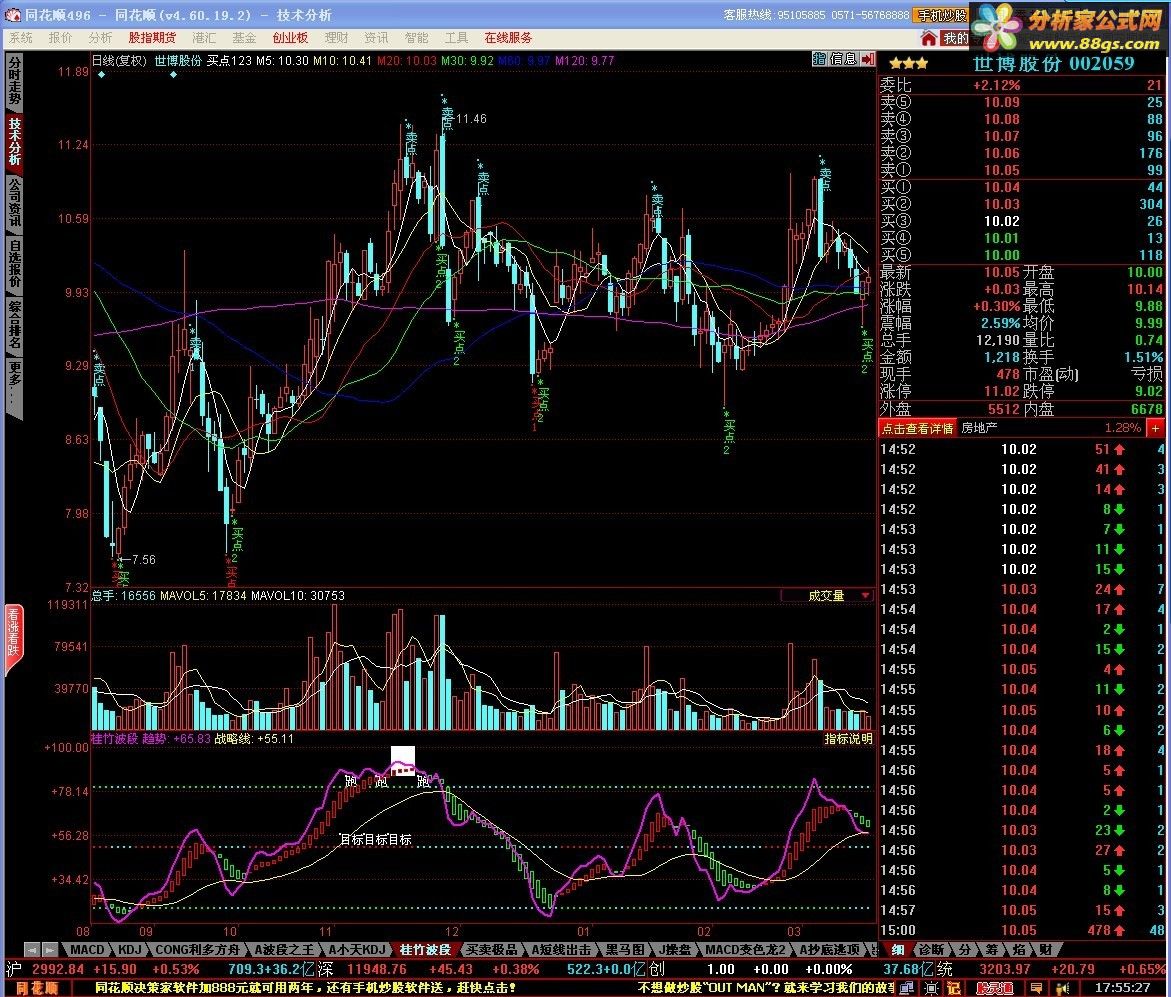Click the 同花顺 logo in status bar
The height and width of the screenshot is (997, 1171).
pos(37,987)
